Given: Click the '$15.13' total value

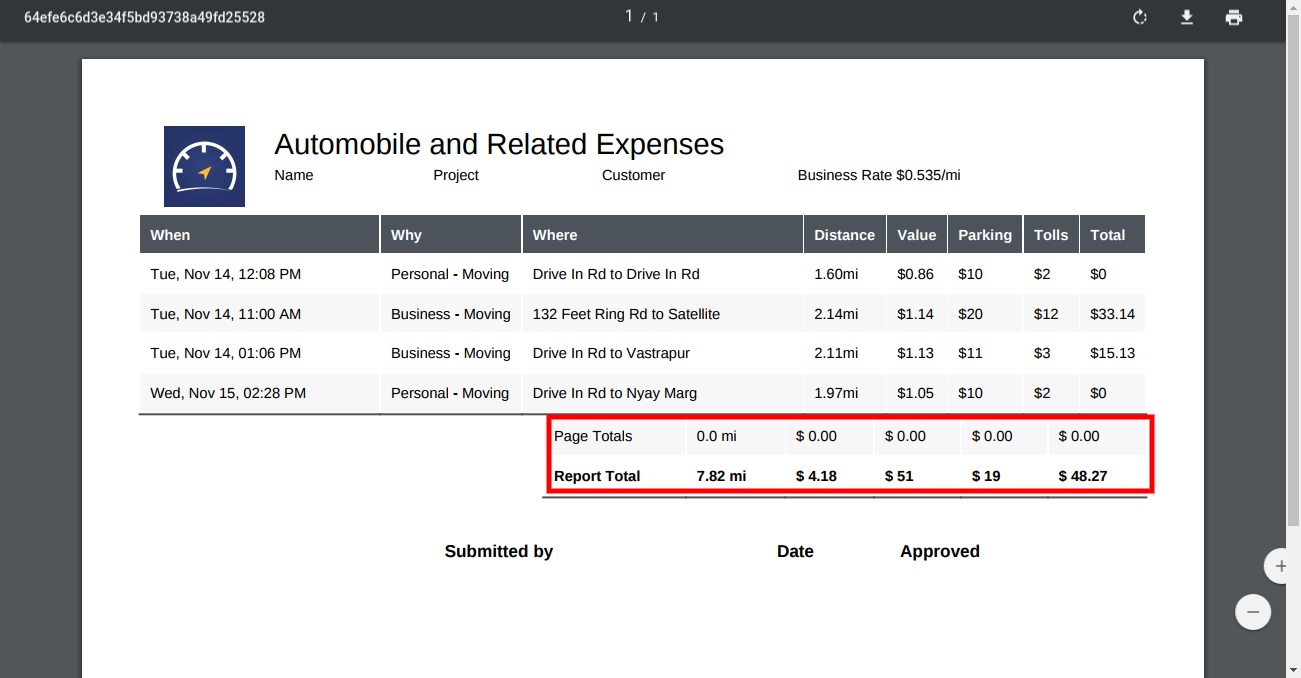Looking at the screenshot, I should 1113,353.
